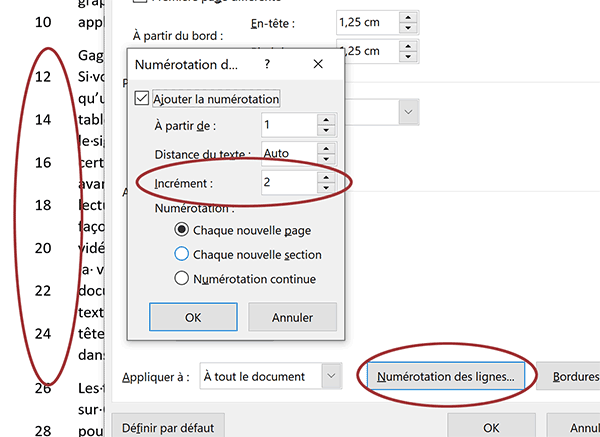Increase the Pied de page distance value
The width and height of the screenshot is (600, 437).
(x=408, y=46)
